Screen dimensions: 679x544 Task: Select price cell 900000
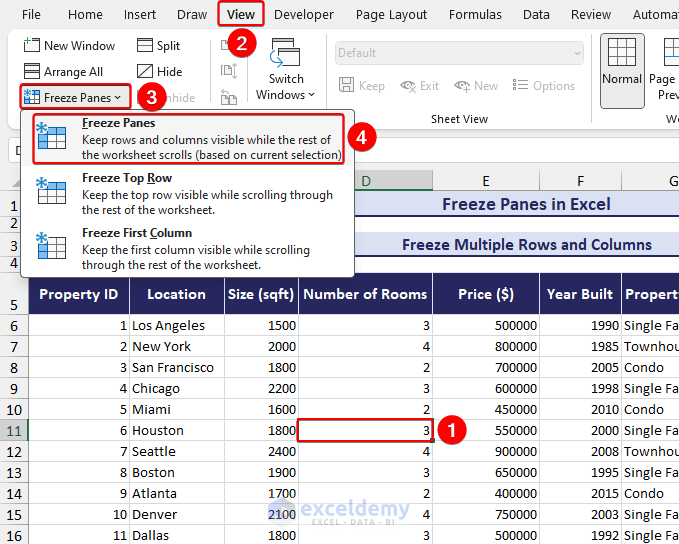[x=486, y=451]
